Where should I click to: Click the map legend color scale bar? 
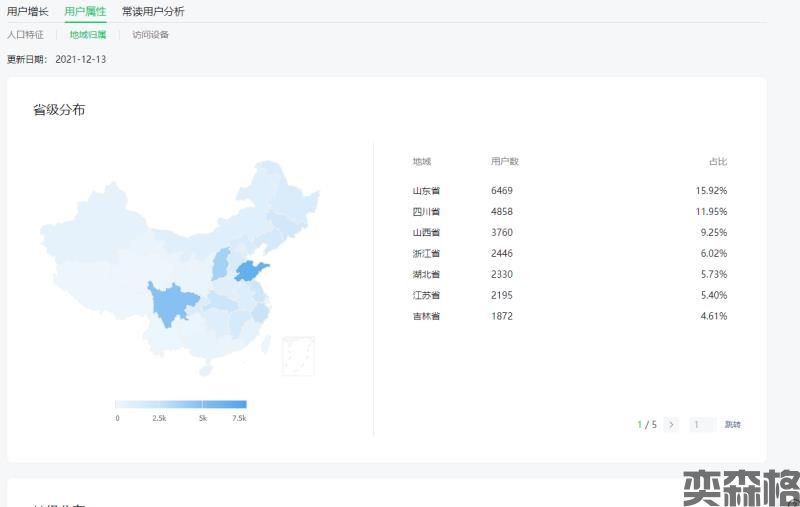tap(180, 404)
